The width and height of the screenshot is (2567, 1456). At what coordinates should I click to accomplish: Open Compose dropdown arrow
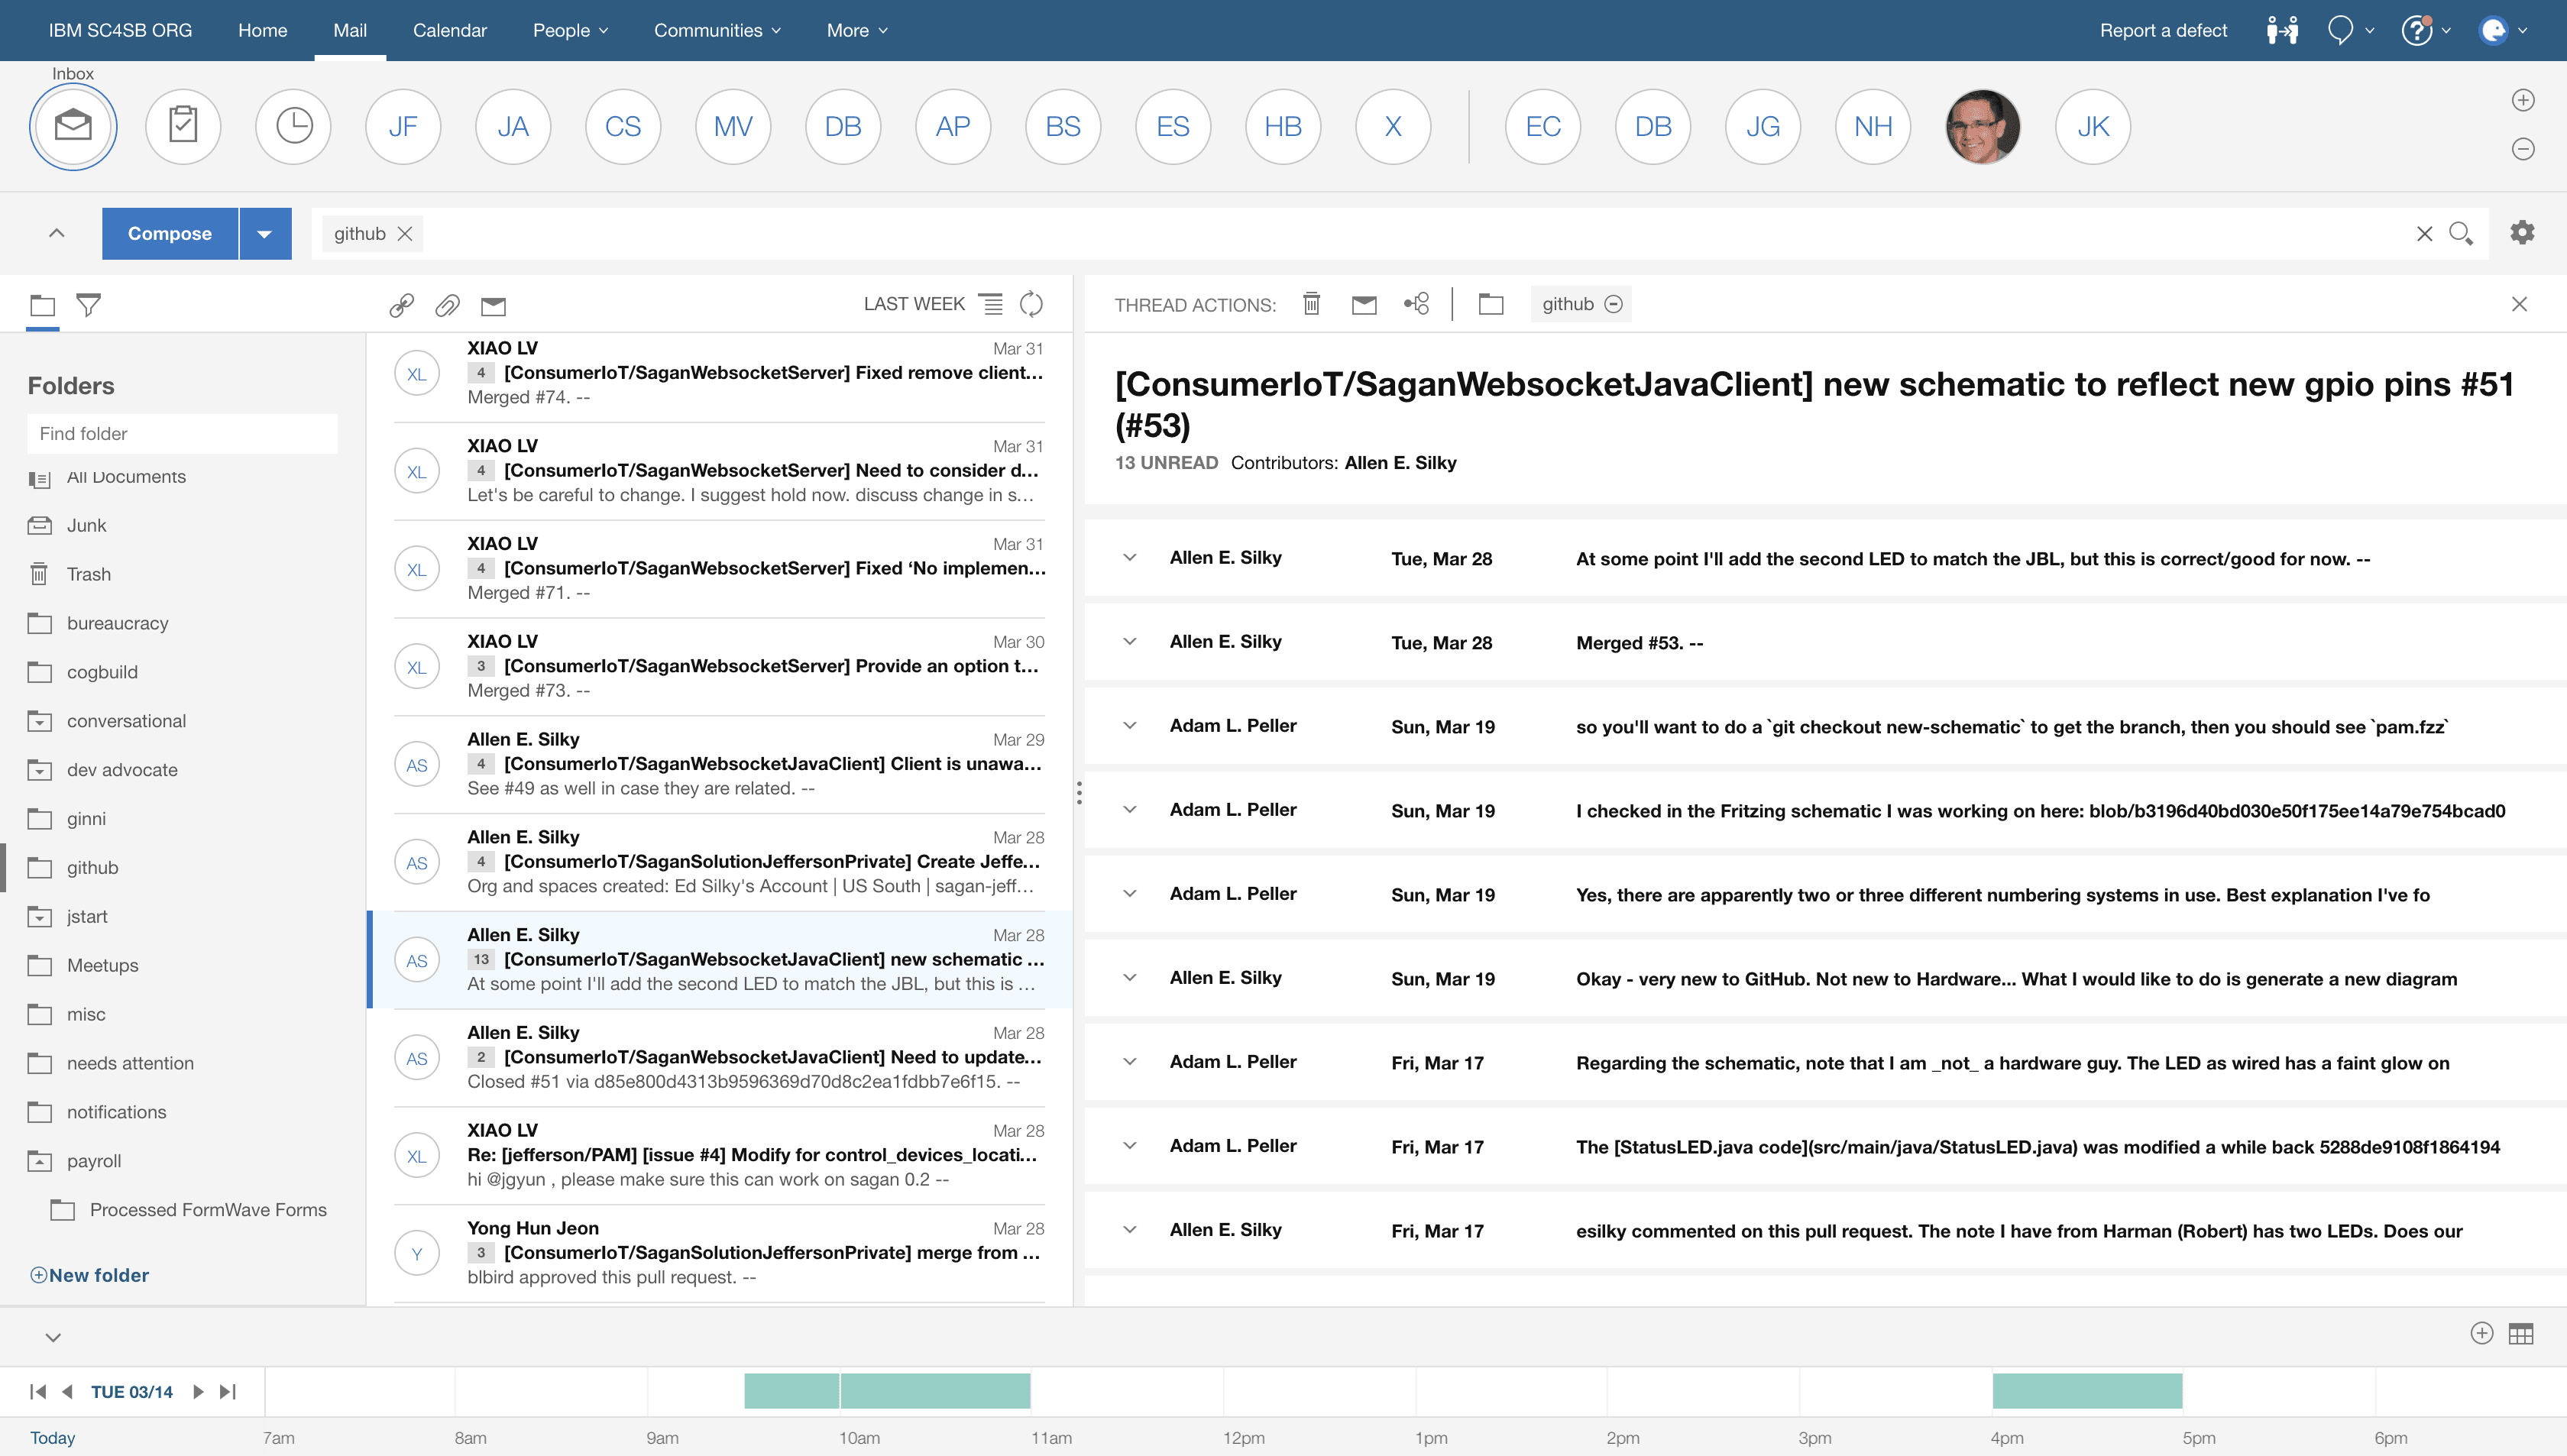click(265, 234)
